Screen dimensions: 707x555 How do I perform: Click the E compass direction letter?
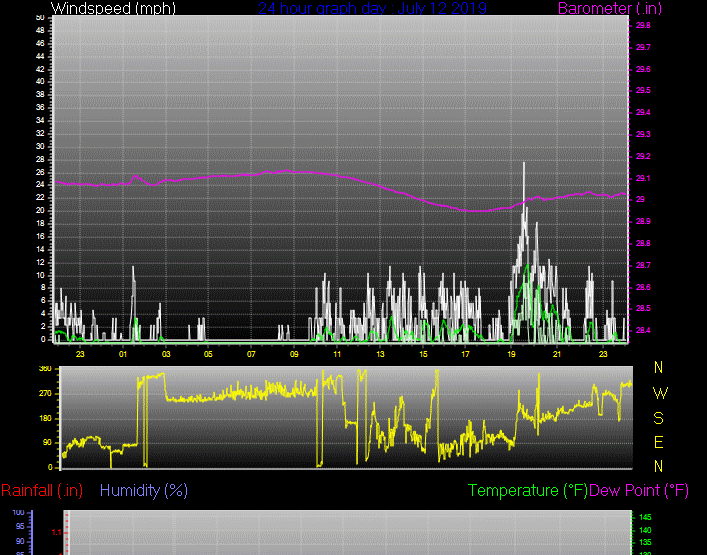coord(658,442)
